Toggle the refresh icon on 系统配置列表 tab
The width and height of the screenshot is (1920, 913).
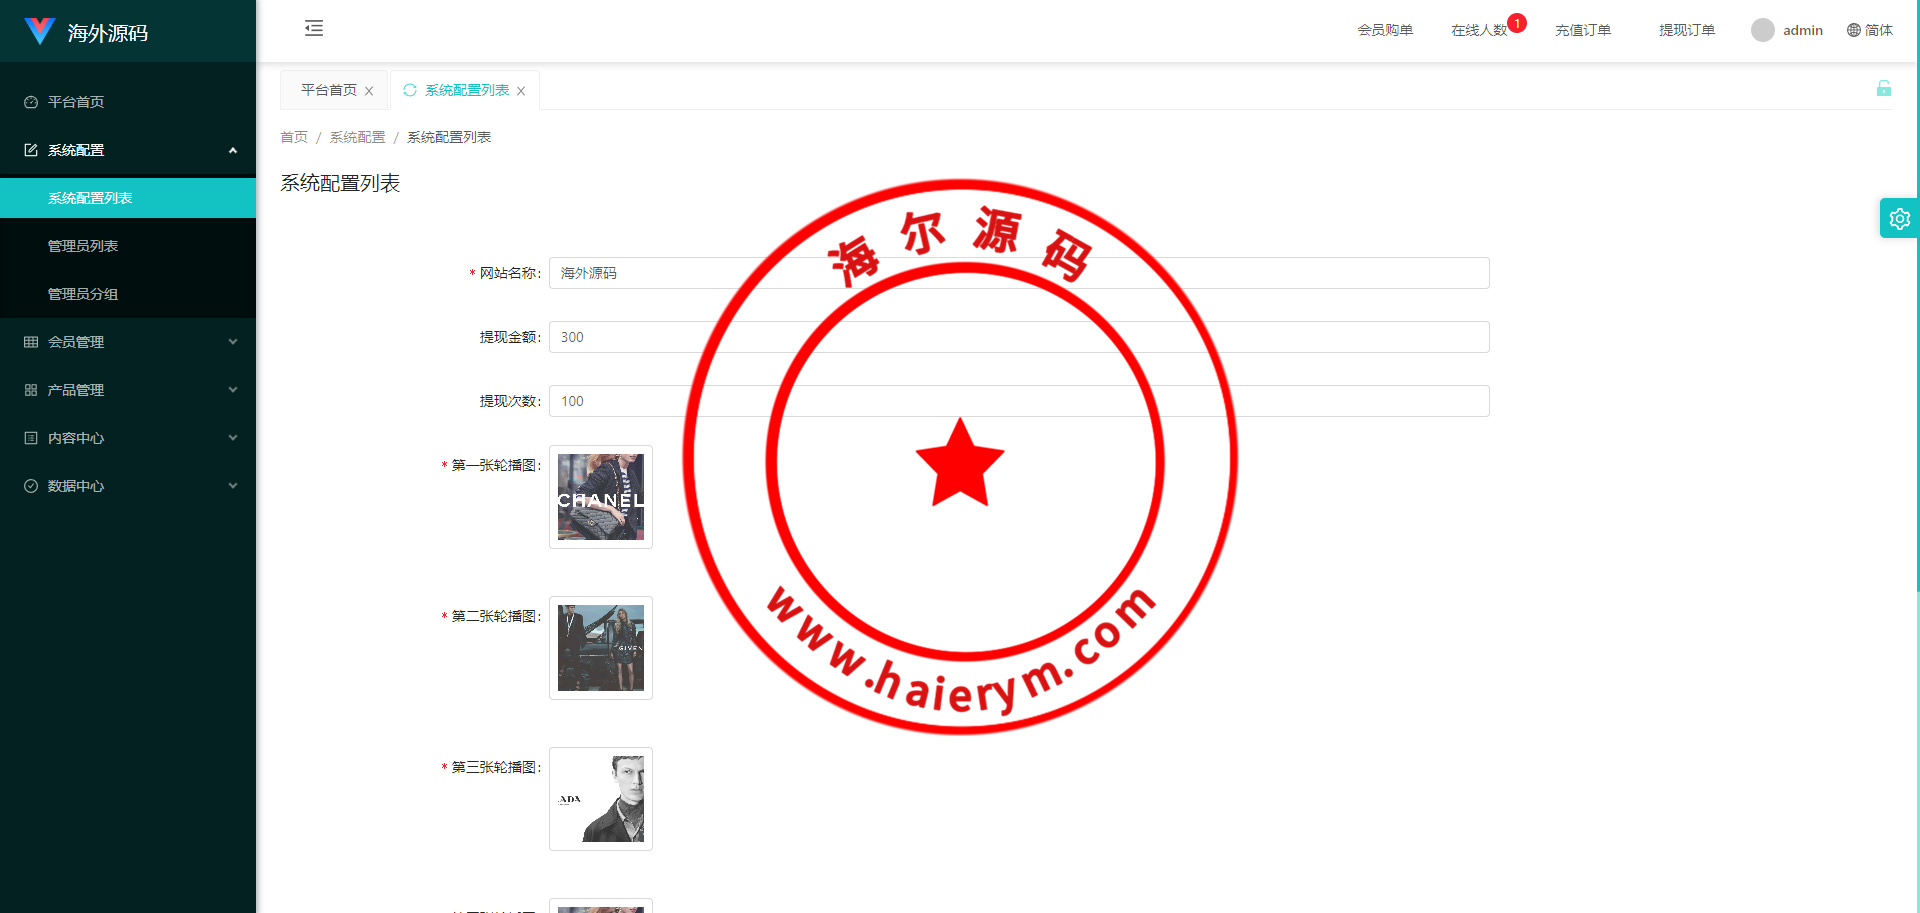(x=409, y=90)
